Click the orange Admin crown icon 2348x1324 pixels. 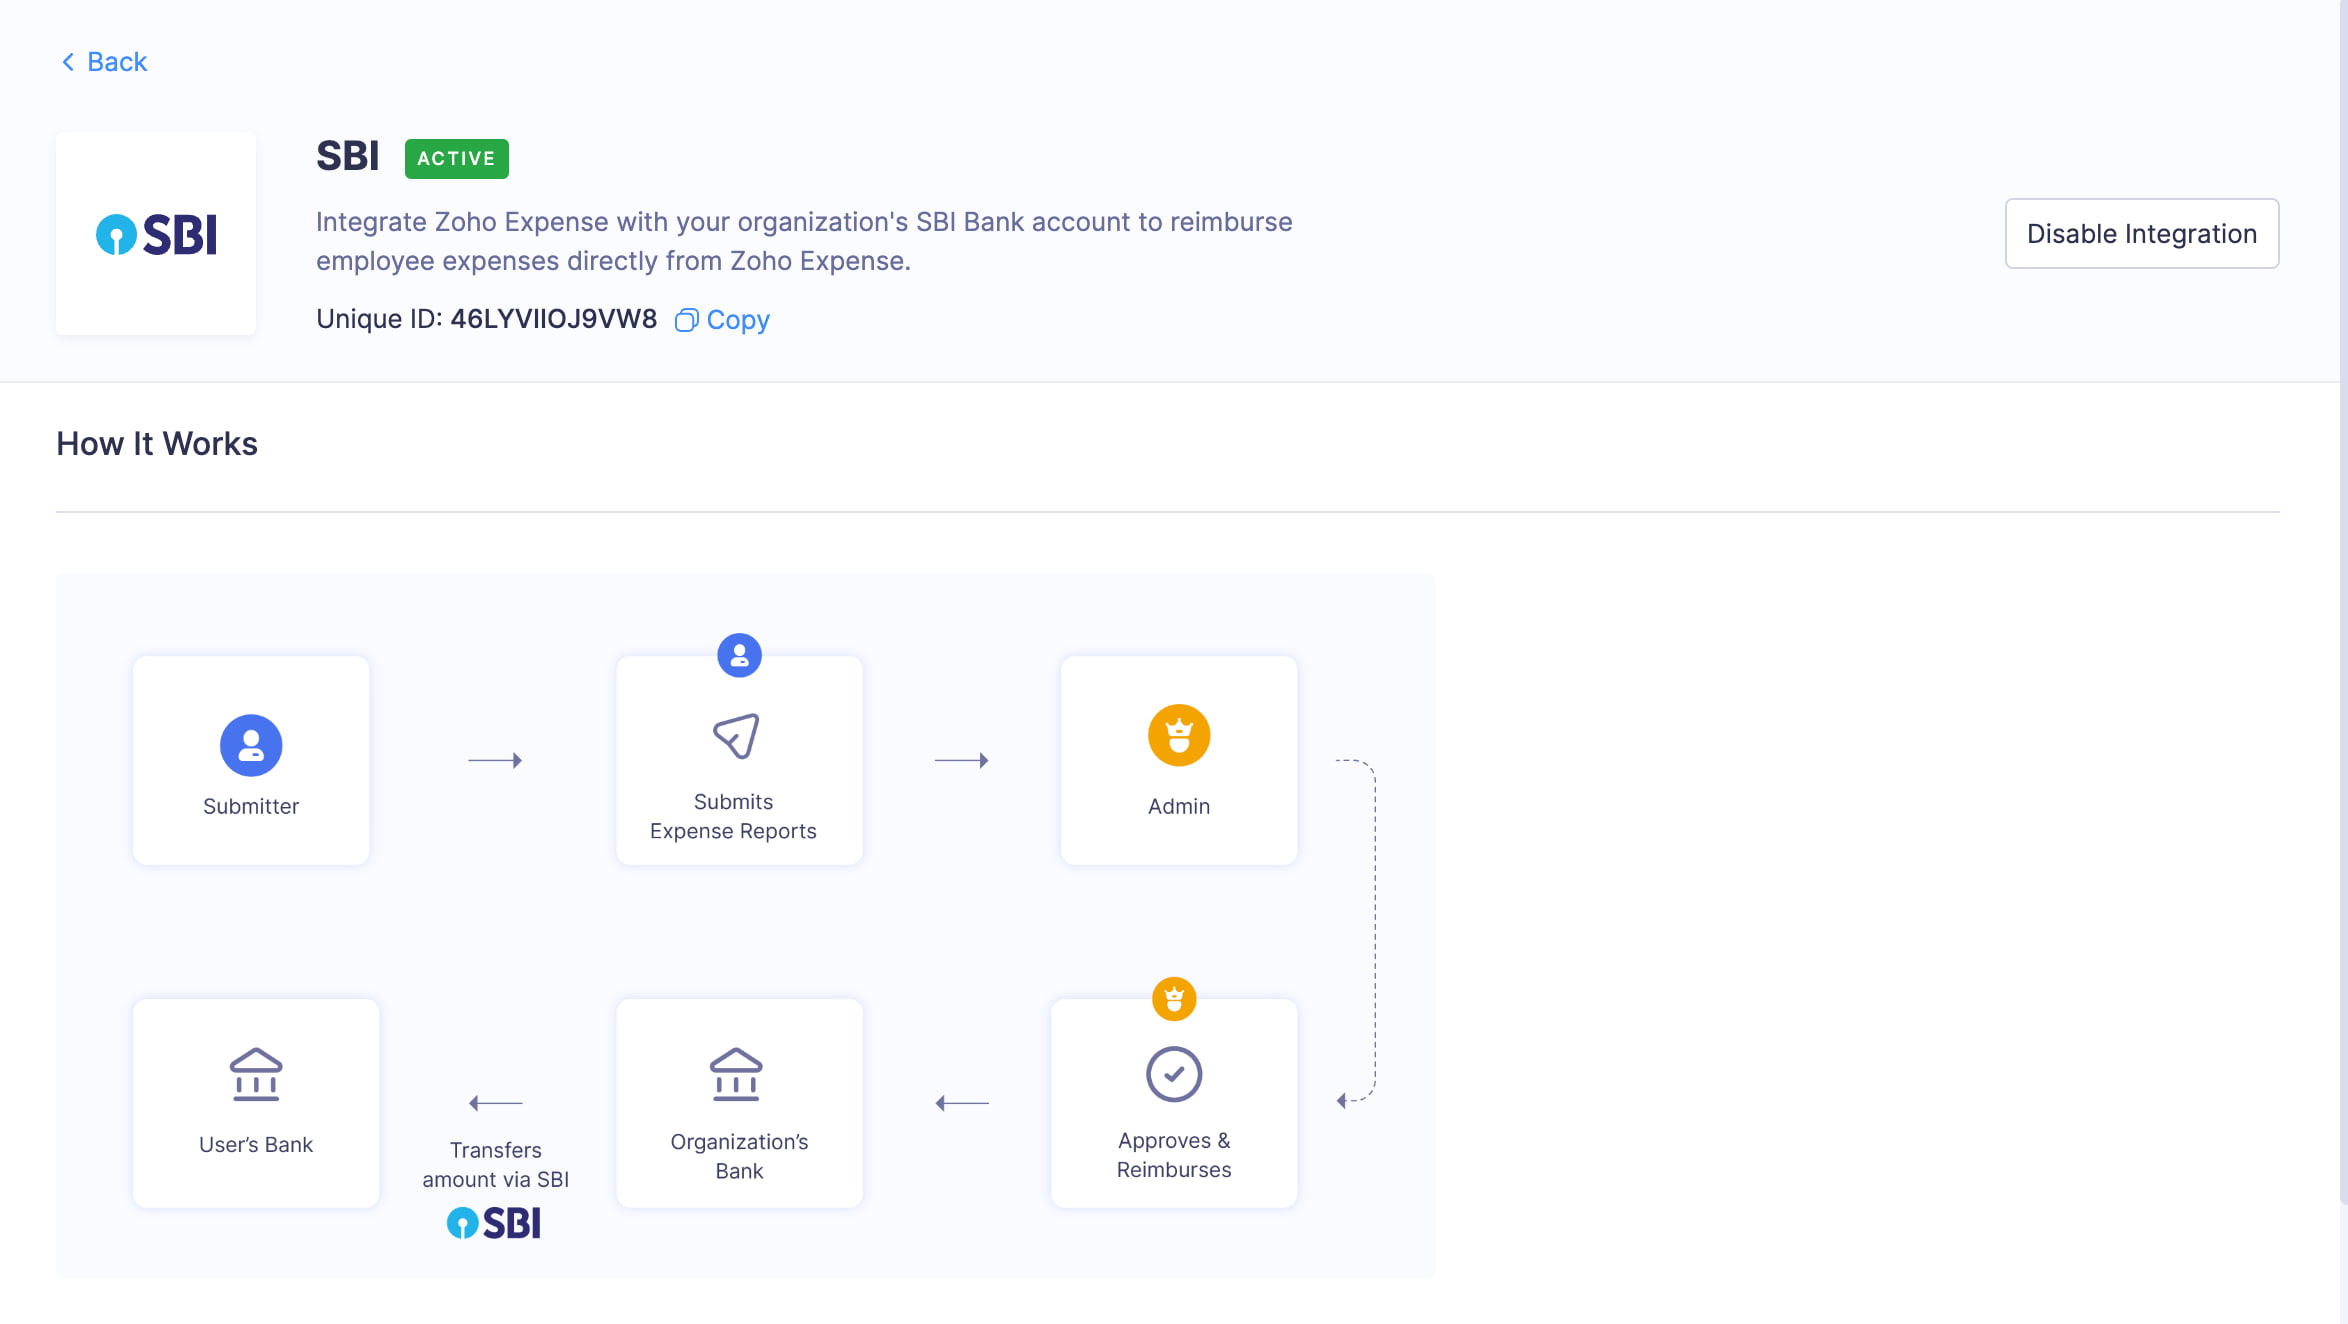(1179, 735)
